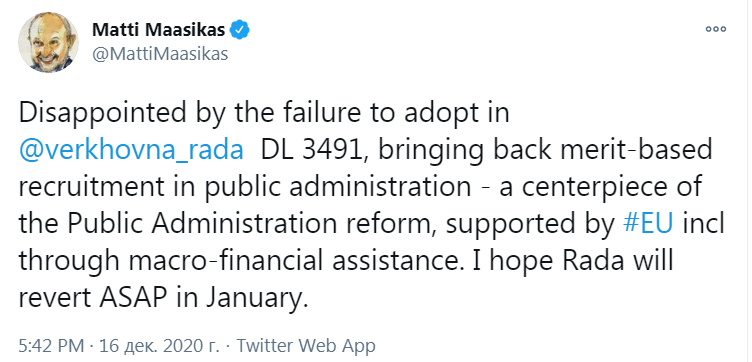The image size is (752, 362).
Task: Click the 5:42 PM timestamp
Action: (x=52, y=345)
